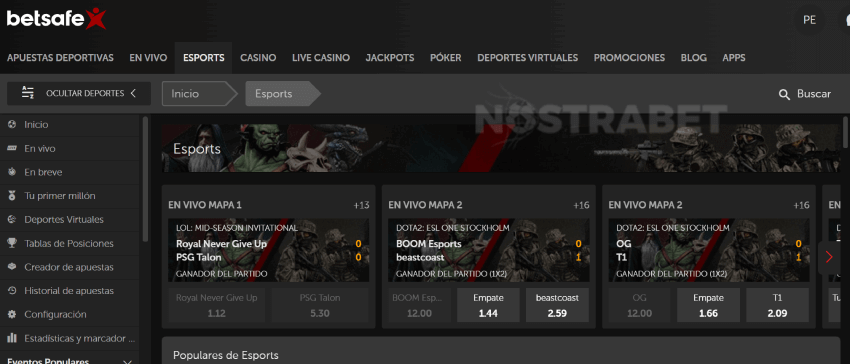Select the Esports tab

point(203,58)
